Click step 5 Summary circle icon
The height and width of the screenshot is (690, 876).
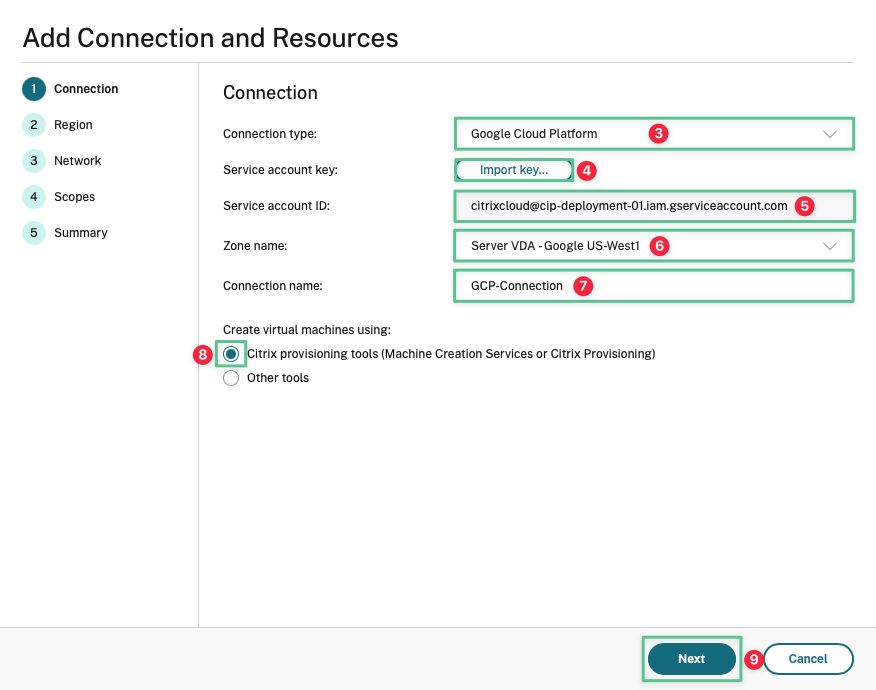pyautogui.click(x=34, y=232)
